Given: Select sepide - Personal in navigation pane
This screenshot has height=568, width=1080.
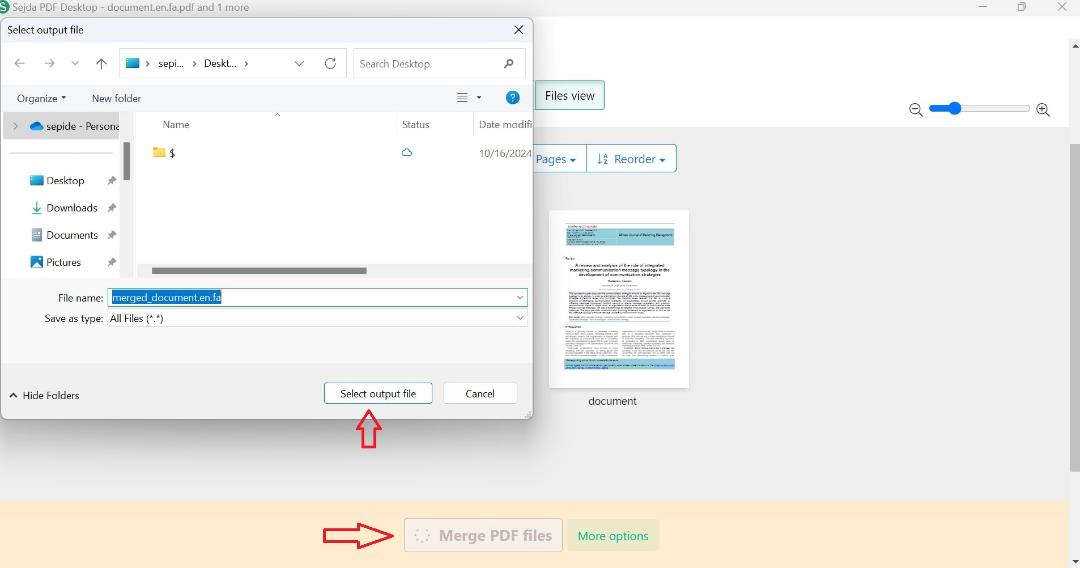Looking at the screenshot, I should coord(74,126).
